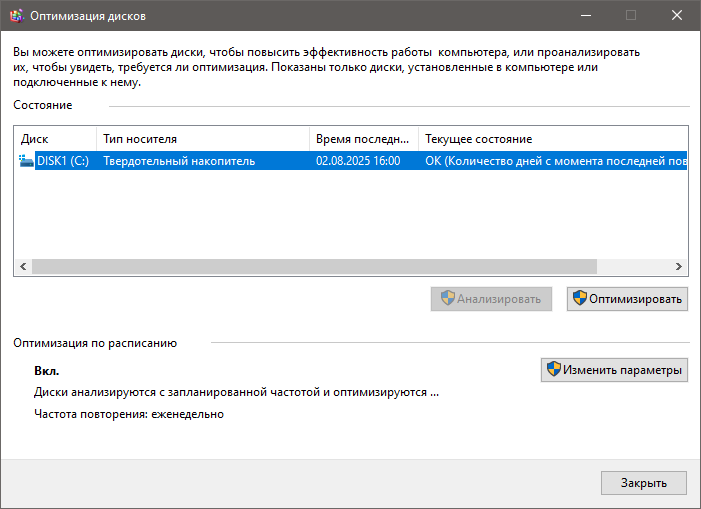Click the horizontal scrollbar thumb
The height and width of the screenshot is (509, 701).
click(x=313, y=267)
